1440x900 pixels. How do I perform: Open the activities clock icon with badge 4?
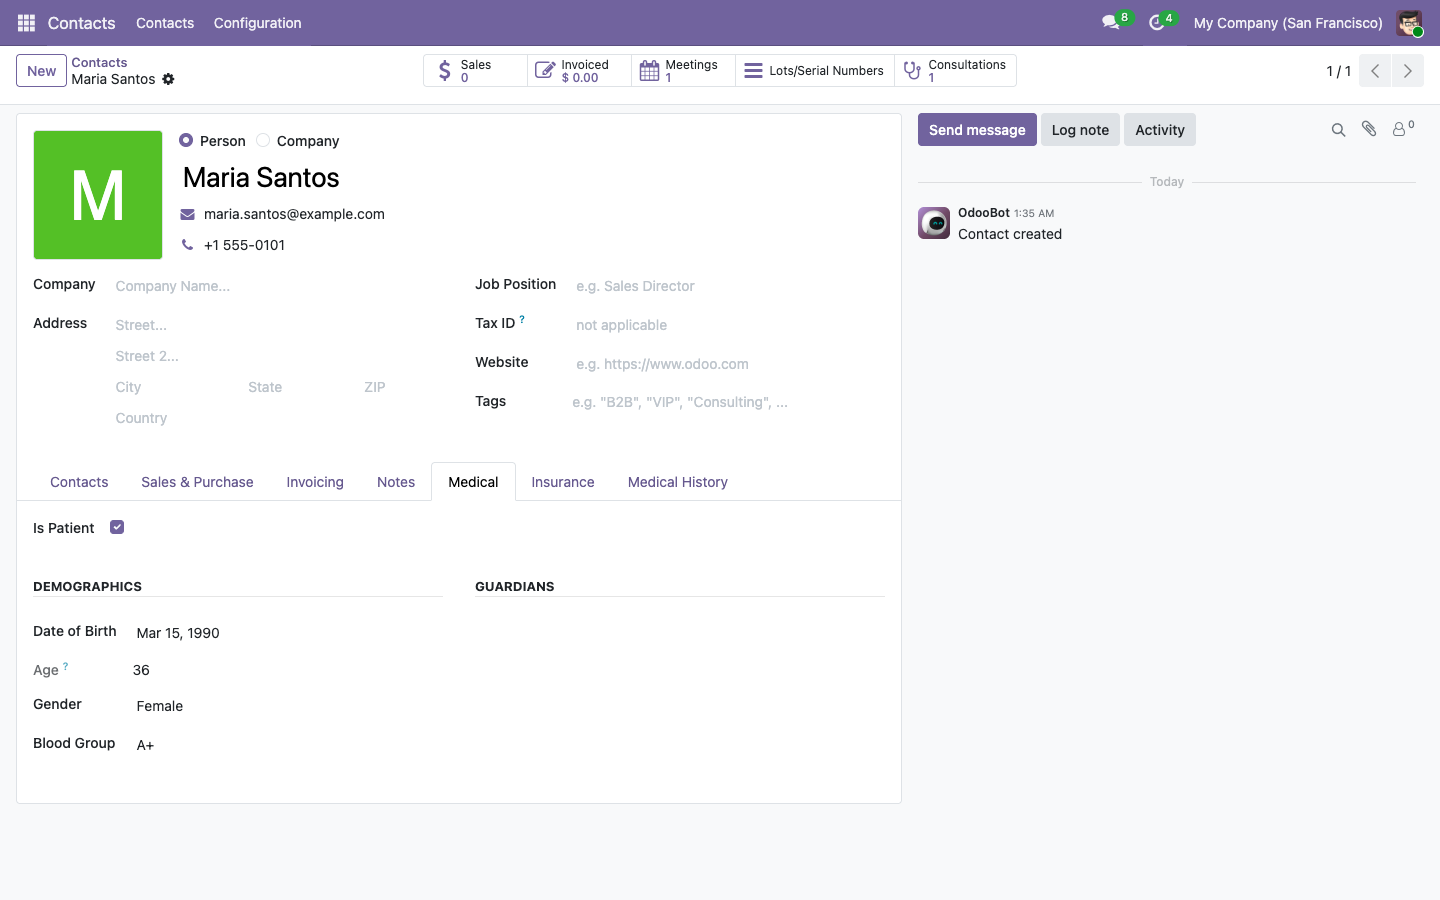1161,22
